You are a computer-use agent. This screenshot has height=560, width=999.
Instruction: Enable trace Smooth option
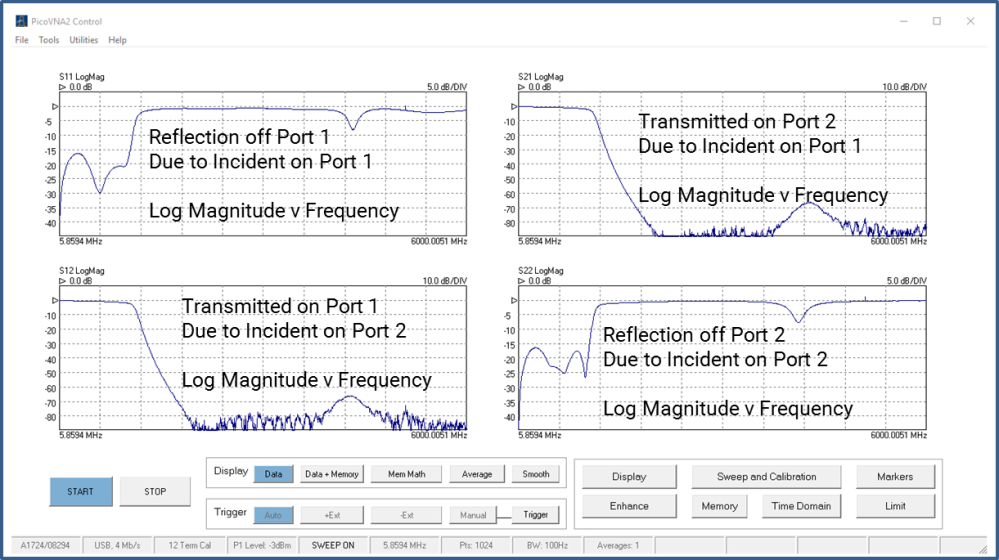(x=536, y=474)
